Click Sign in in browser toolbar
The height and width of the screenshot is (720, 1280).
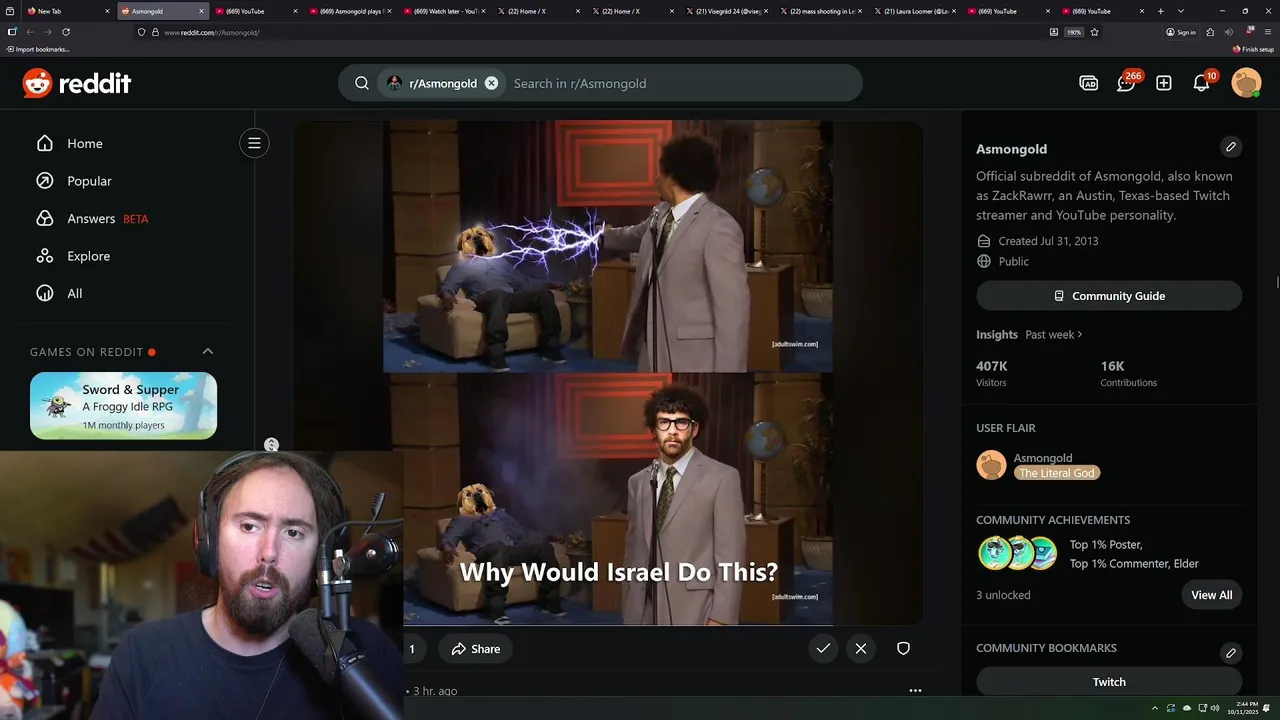click(x=1181, y=32)
